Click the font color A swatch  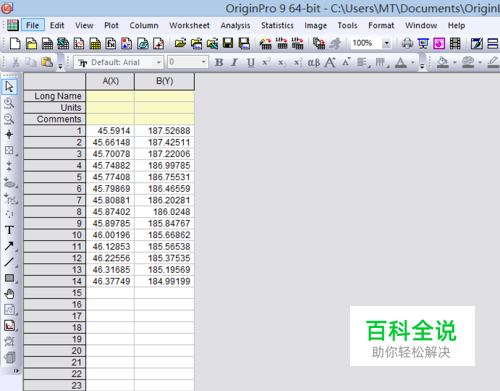click(x=401, y=62)
